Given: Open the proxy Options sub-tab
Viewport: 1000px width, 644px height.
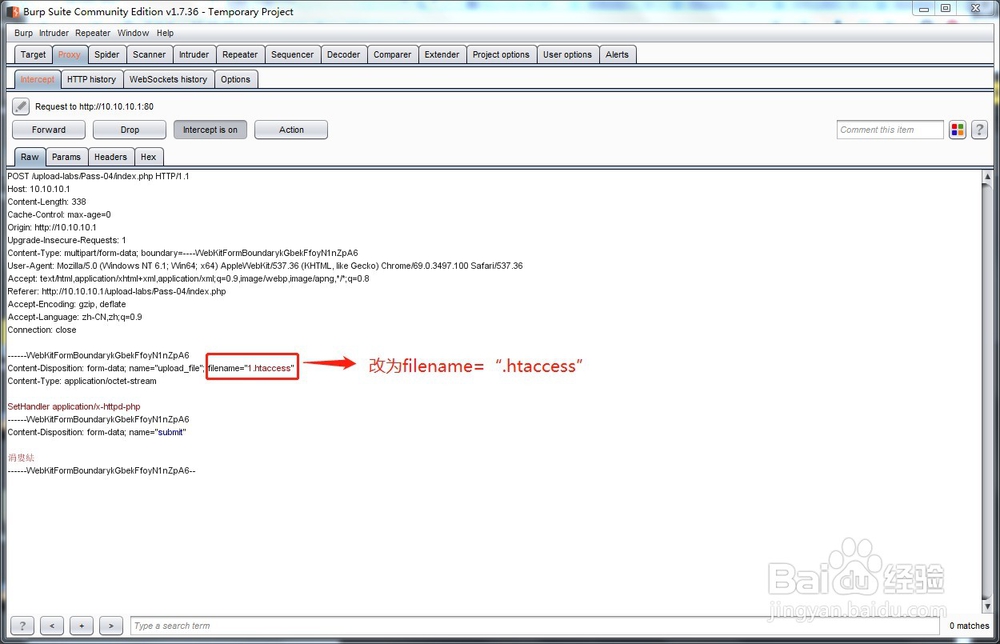Looking at the screenshot, I should 235,80.
